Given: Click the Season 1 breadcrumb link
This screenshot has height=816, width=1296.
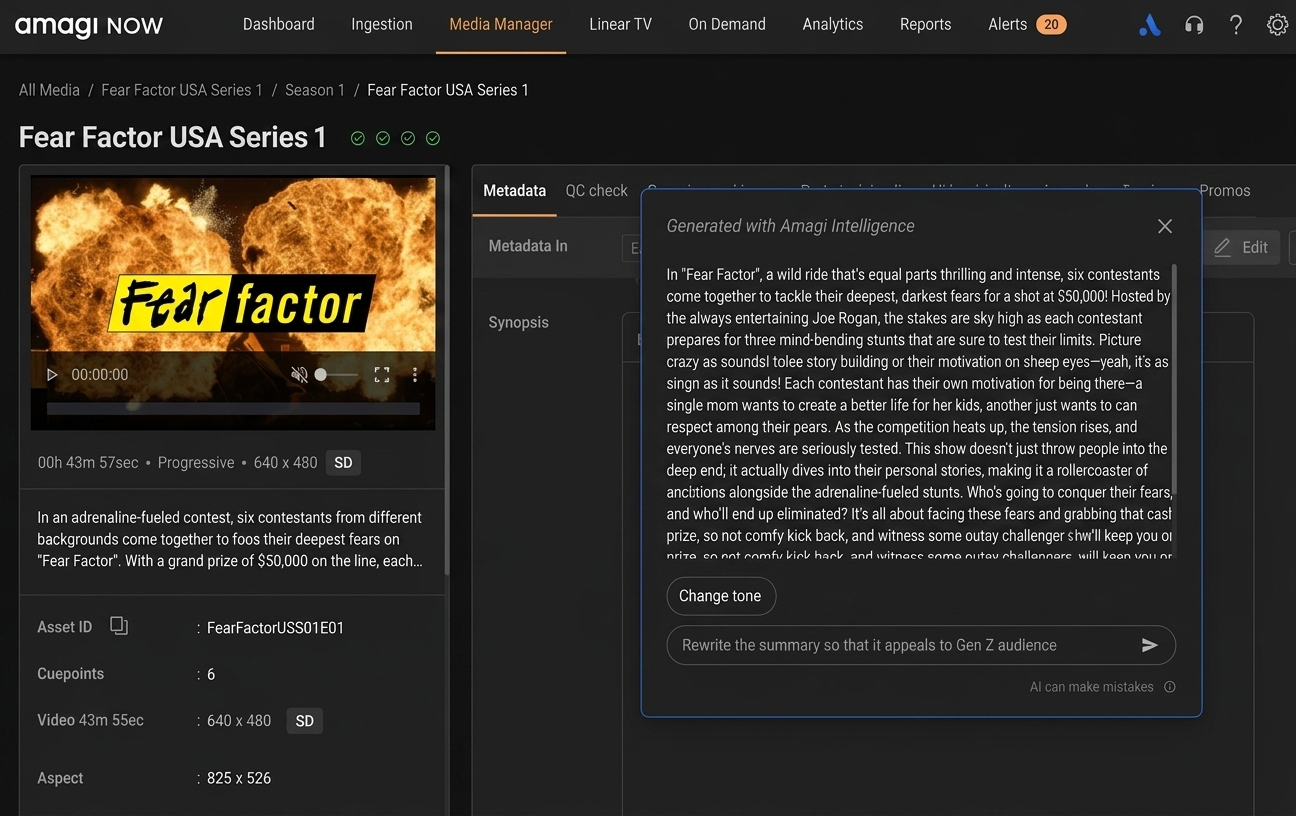Looking at the screenshot, I should click(315, 90).
